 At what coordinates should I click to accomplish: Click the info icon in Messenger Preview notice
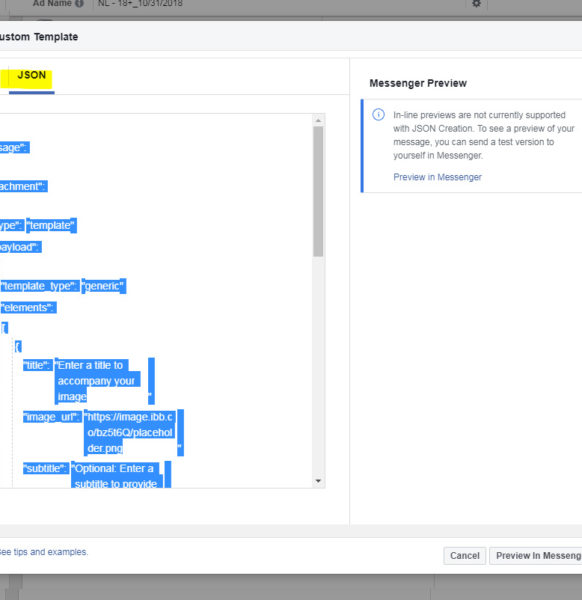click(x=378, y=114)
